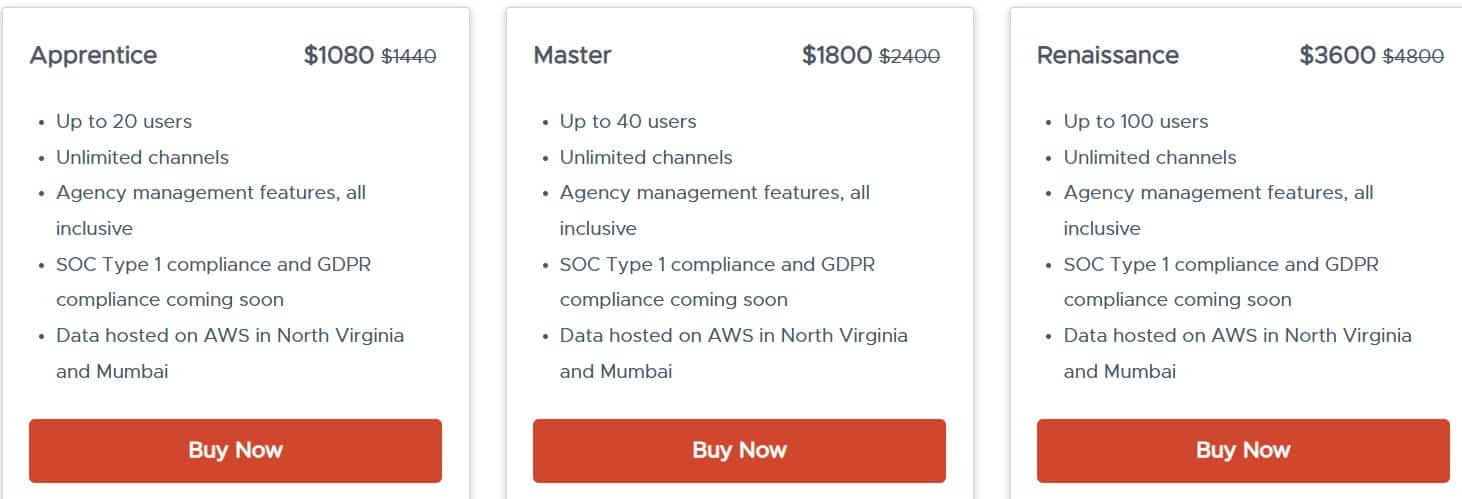Click the struck-through $4800 price

click(1413, 57)
